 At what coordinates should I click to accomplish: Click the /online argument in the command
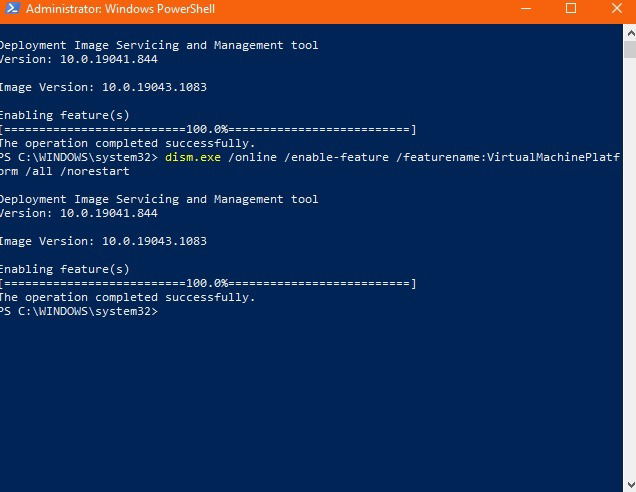pyautogui.click(x=253, y=157)
